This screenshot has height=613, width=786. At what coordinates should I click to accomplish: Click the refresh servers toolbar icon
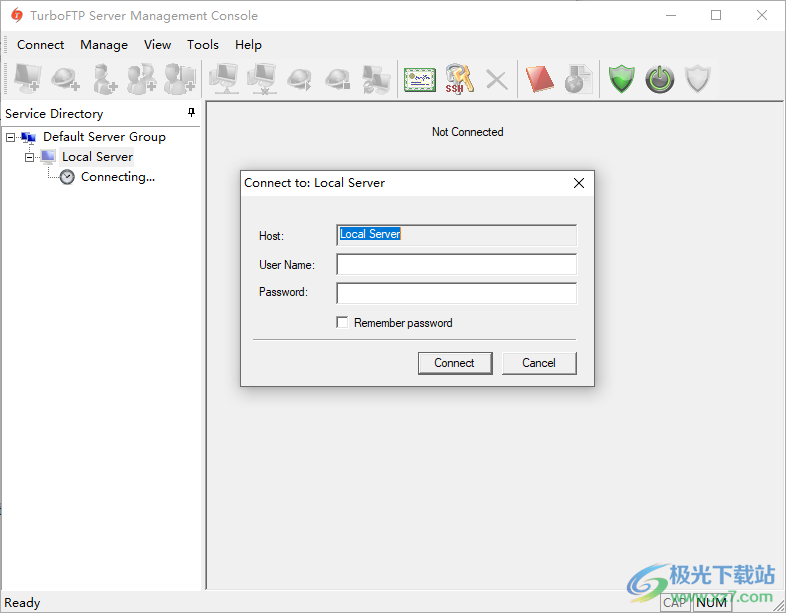(x=376, y=79)
